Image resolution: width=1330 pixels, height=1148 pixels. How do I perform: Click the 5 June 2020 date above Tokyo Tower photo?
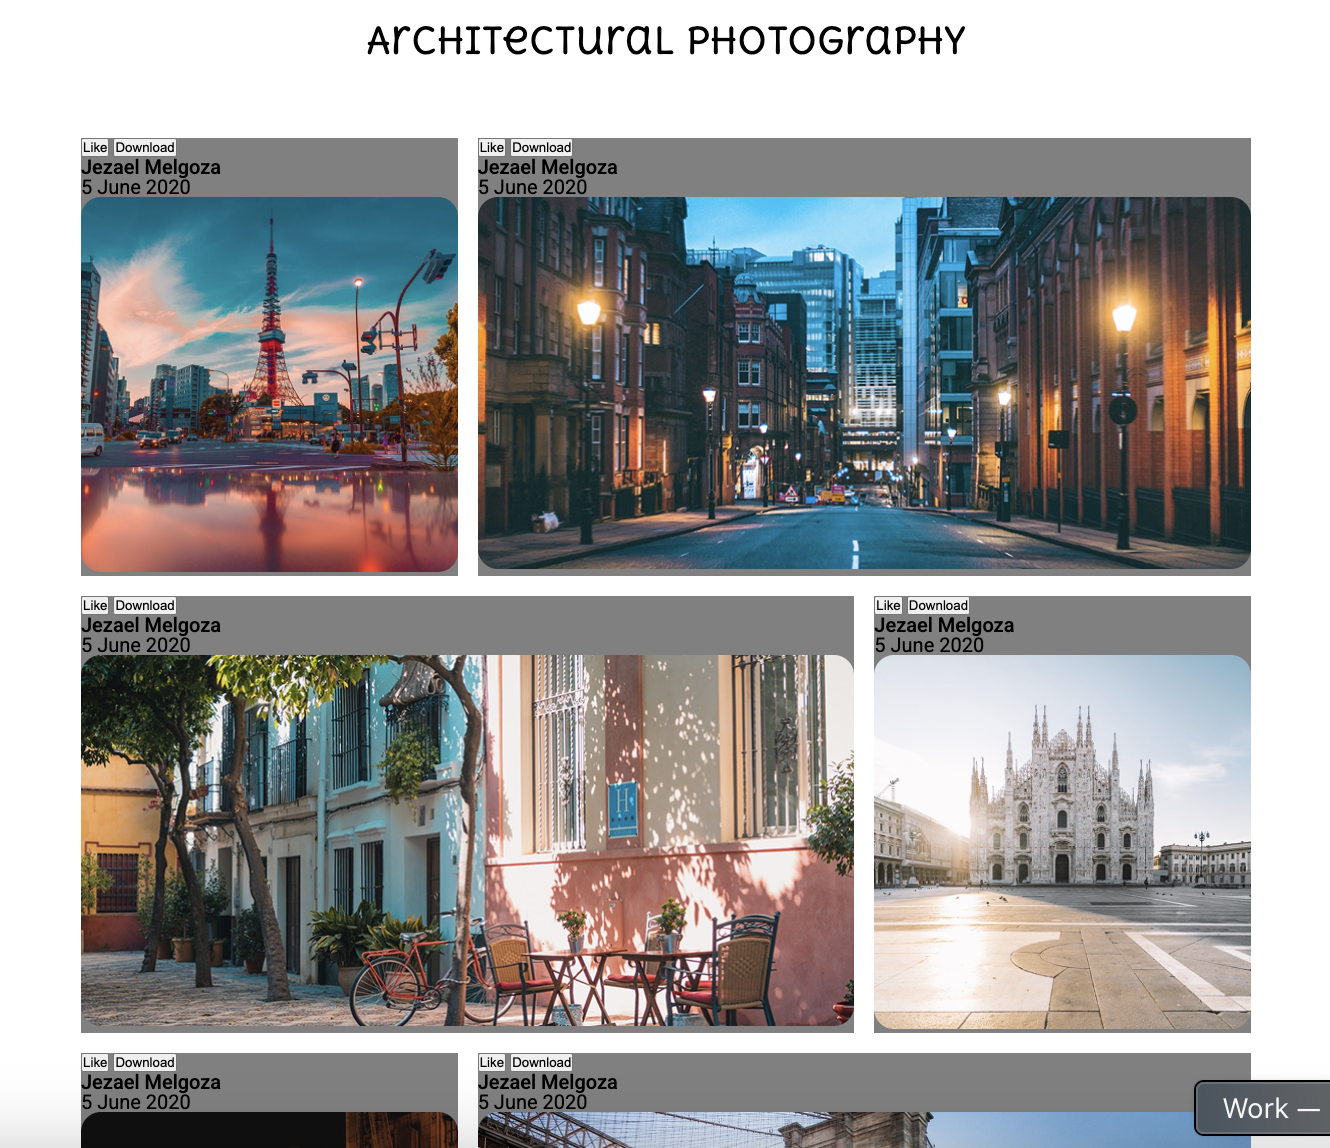tap(136, 187)
